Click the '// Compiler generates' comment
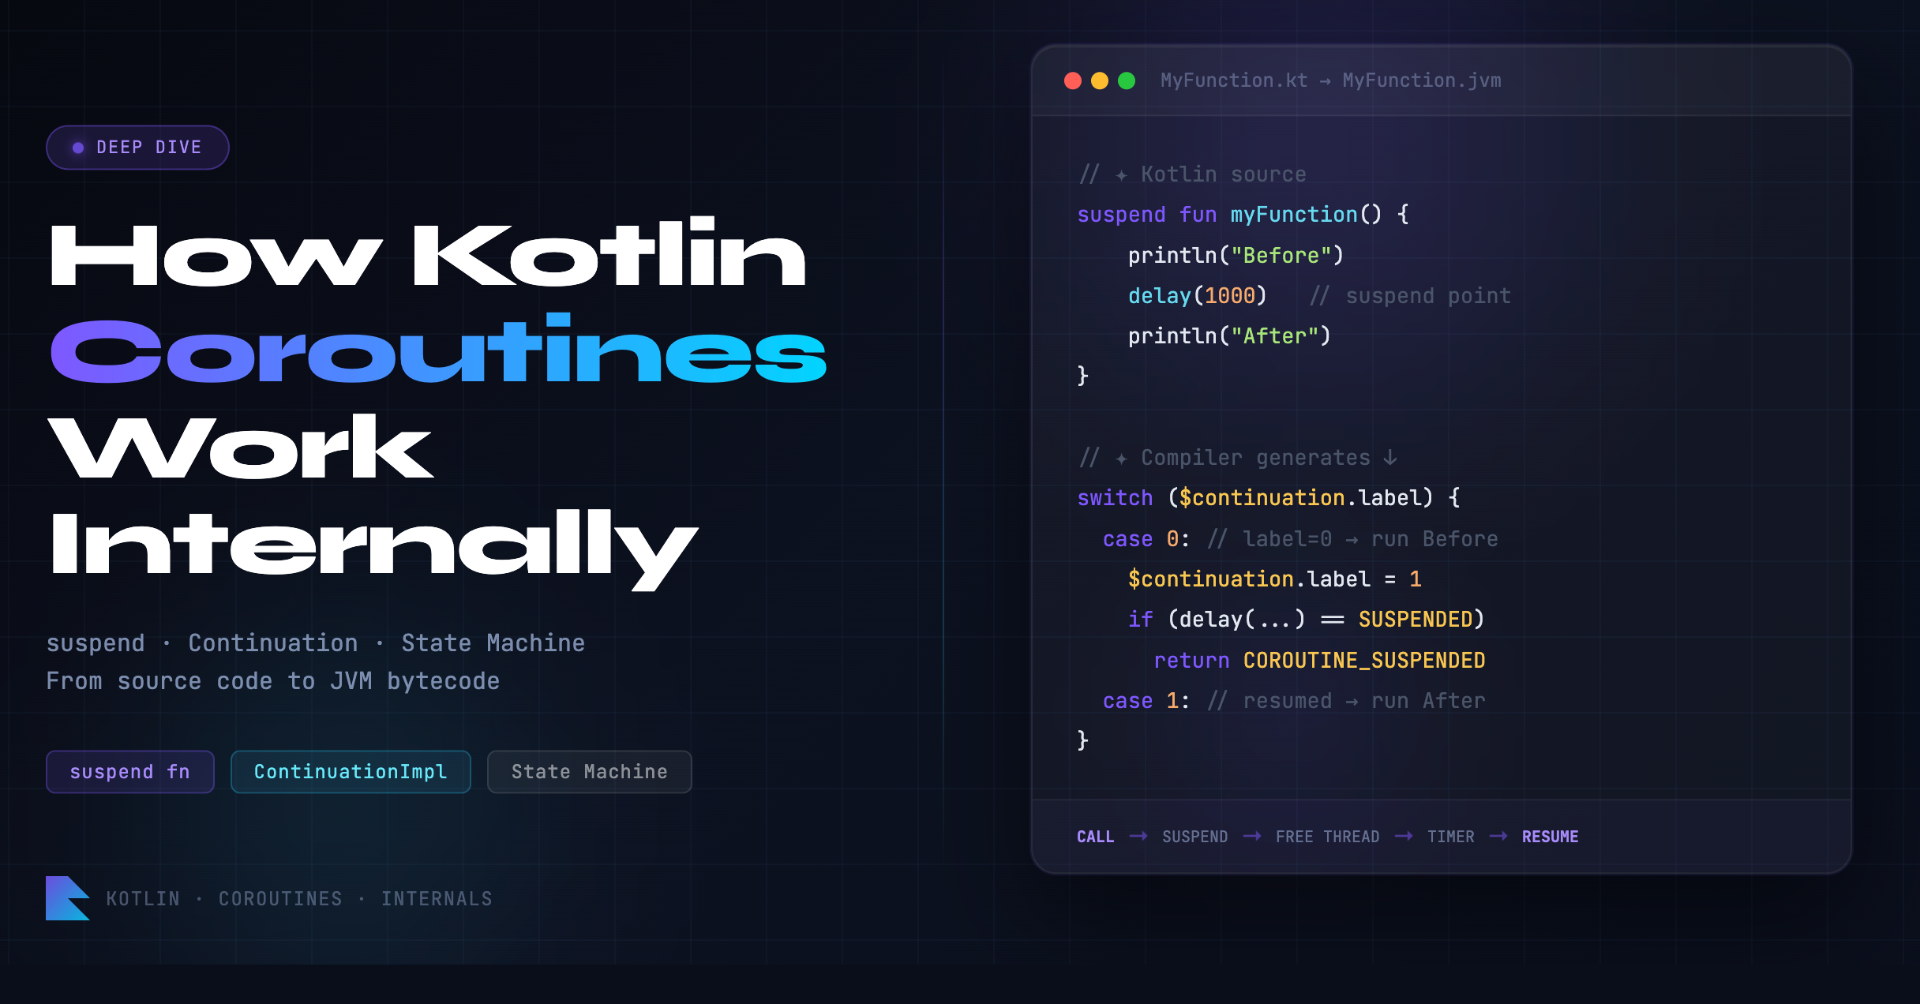The width and height of the screenshot is (1920, 1004). coord(1238,458)
